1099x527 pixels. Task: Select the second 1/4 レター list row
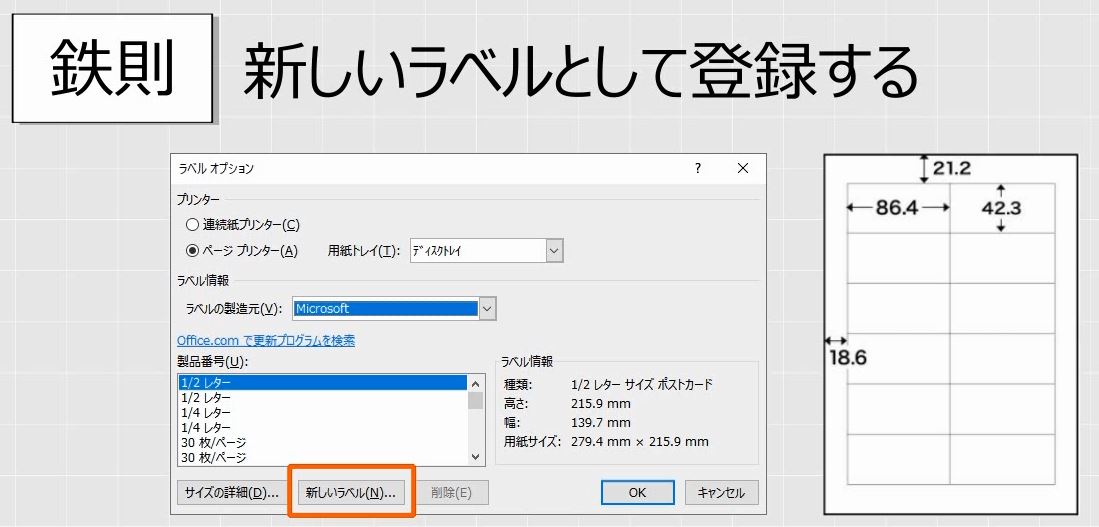322,427
